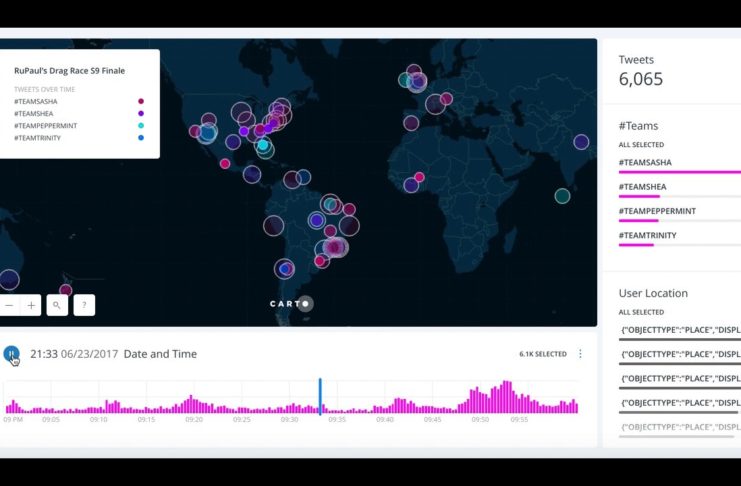
Task: Zoom in the map with plus button
Action: point(31,305)
